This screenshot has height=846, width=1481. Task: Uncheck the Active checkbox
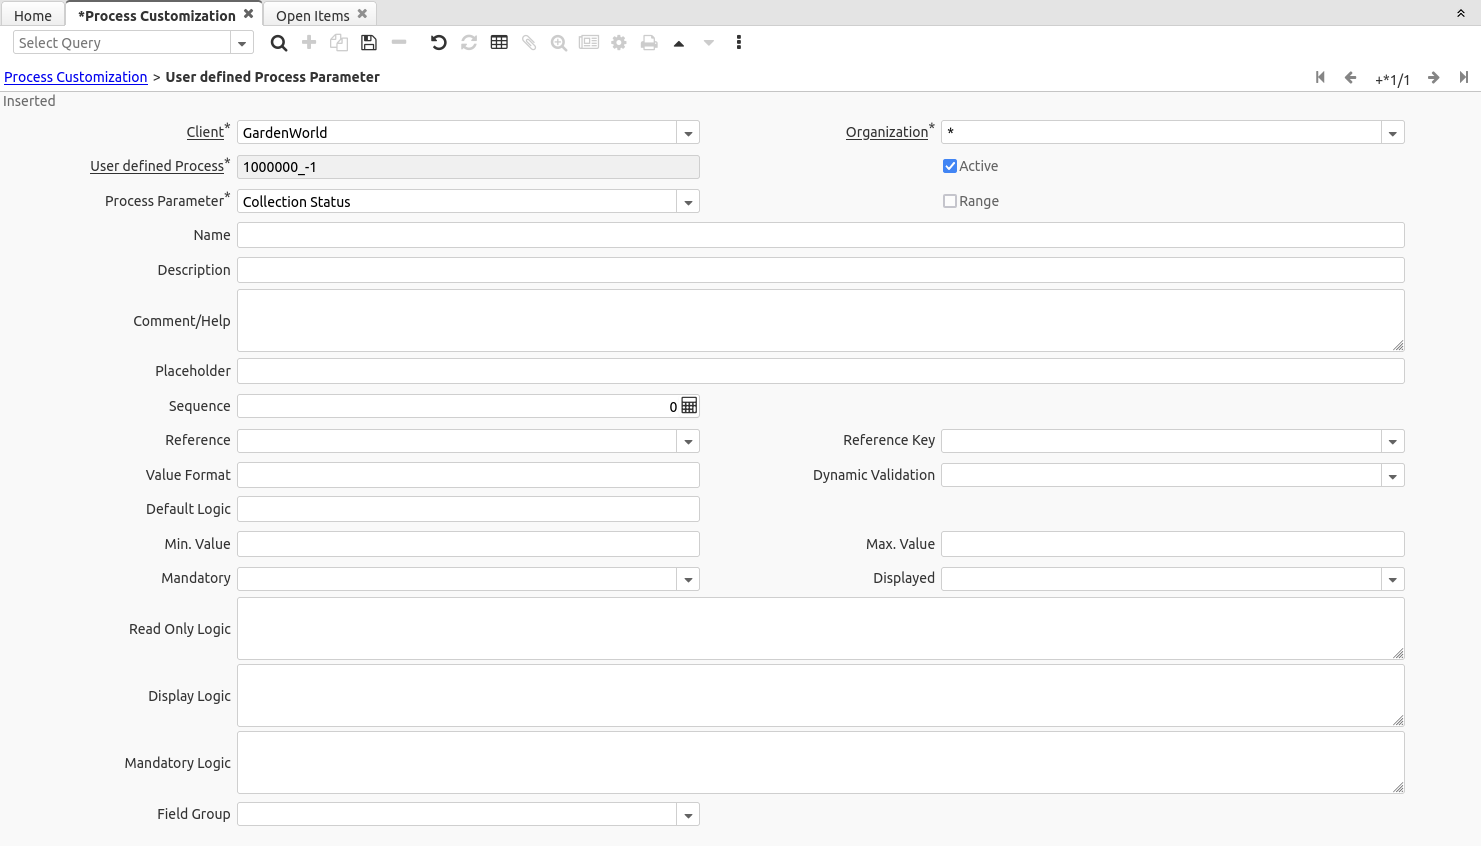[x=950, y=166]
